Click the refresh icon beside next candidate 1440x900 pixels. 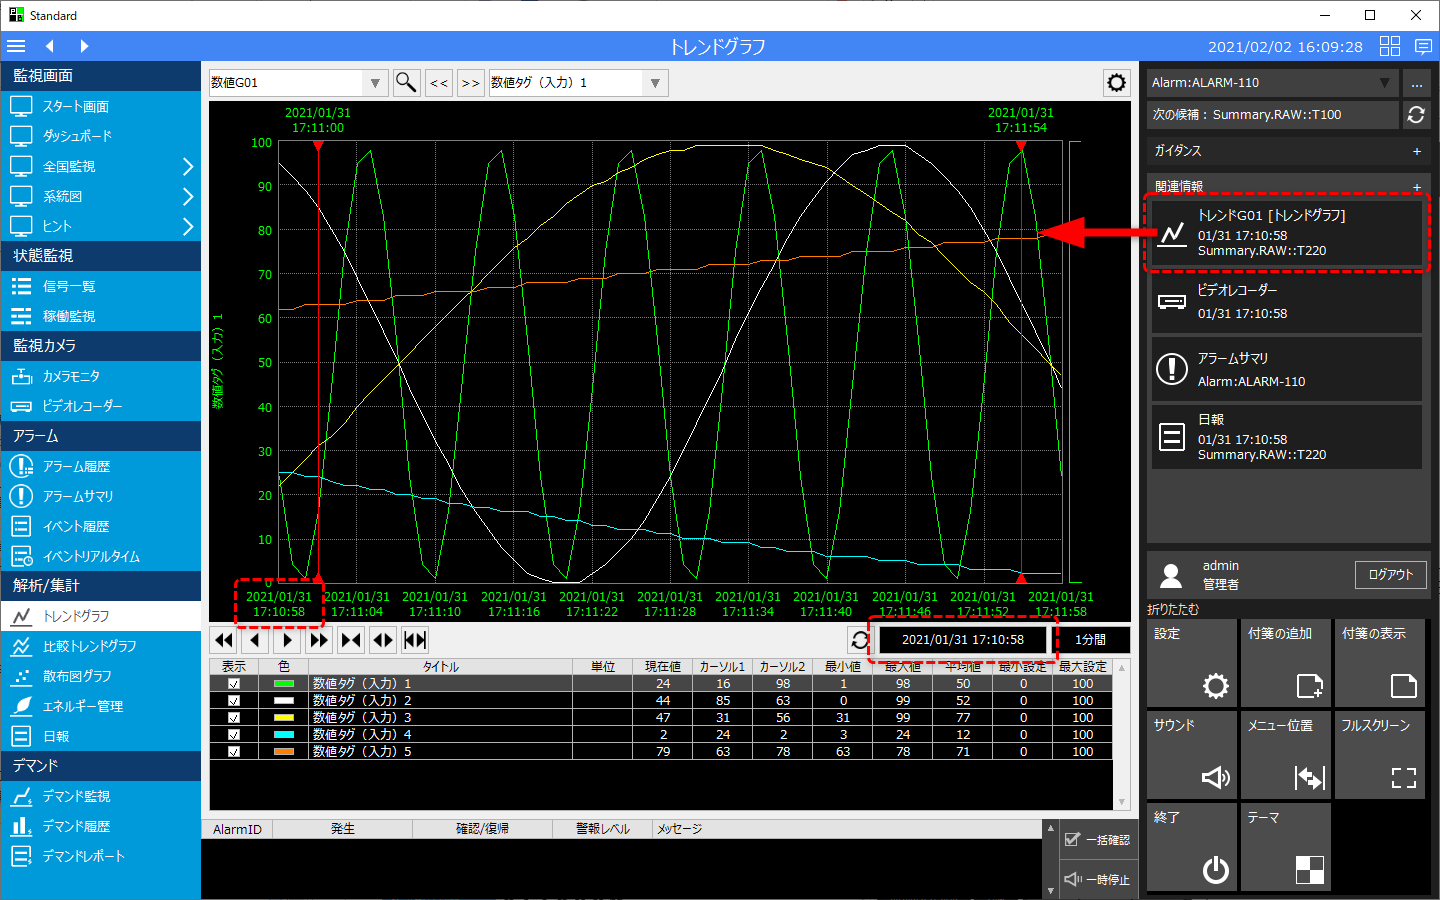[x=1416, y=115]
